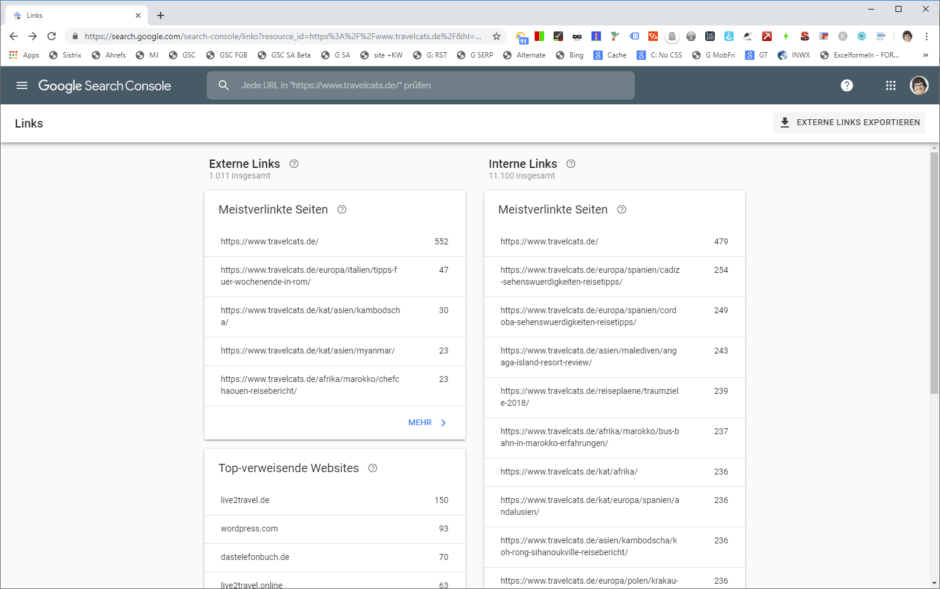The image size is (940, 589).
Task: Open the Ahrefs bookmark
Action: click(109, 55)
